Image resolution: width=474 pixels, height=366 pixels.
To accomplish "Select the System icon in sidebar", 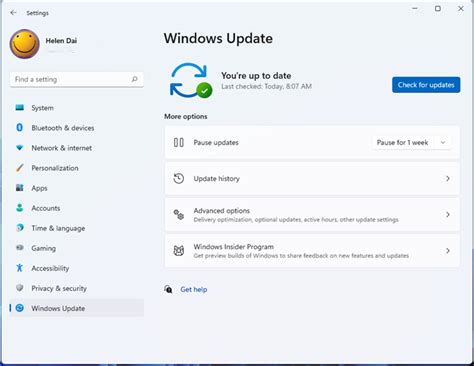I will point(20,107).
